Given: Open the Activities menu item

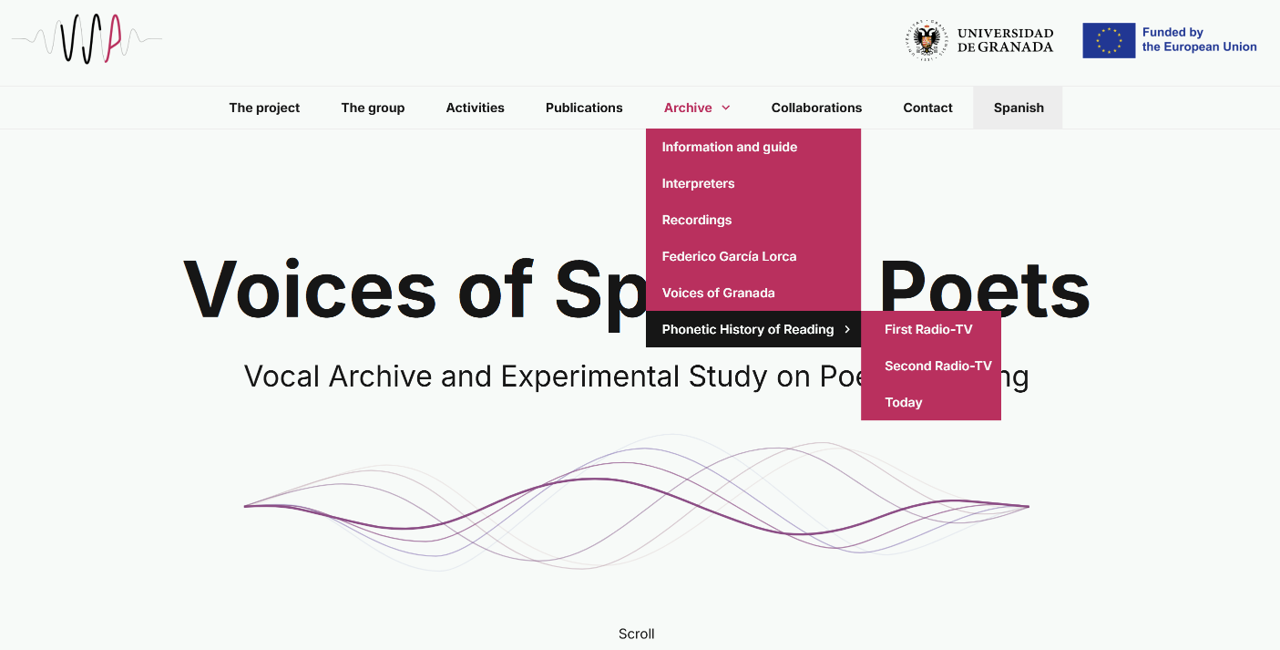Looking at the screenshot, I should 475,108.
